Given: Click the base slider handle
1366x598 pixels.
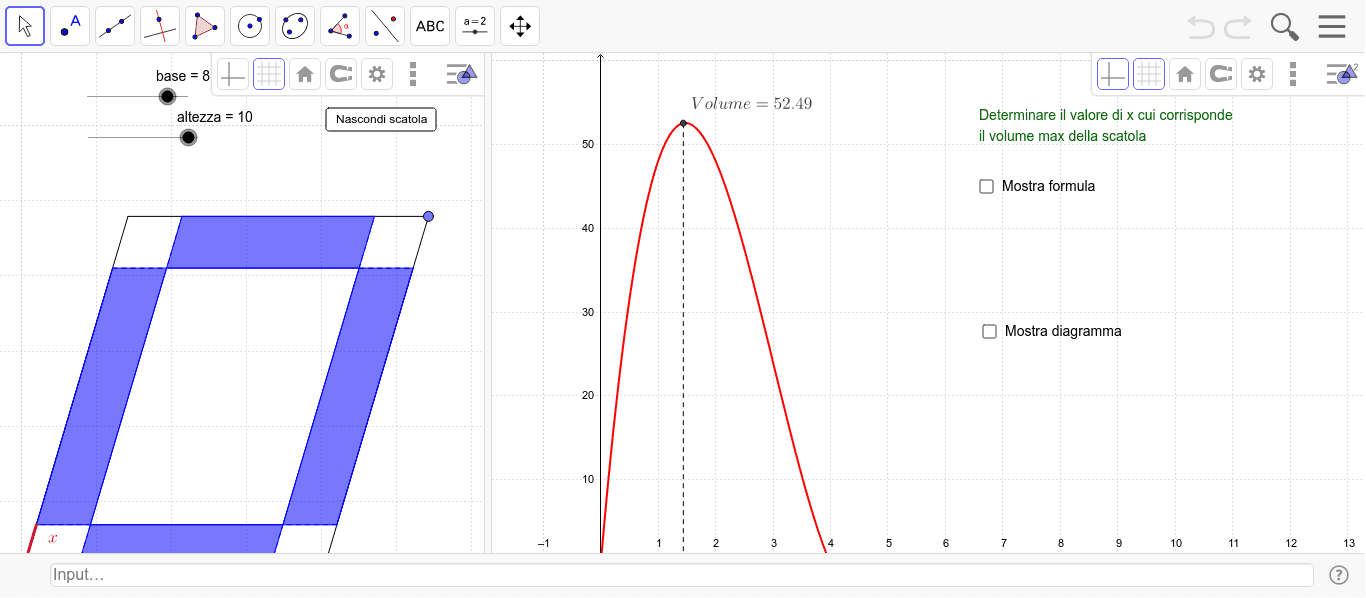Looking at the screenshot, I should [167, 96].
